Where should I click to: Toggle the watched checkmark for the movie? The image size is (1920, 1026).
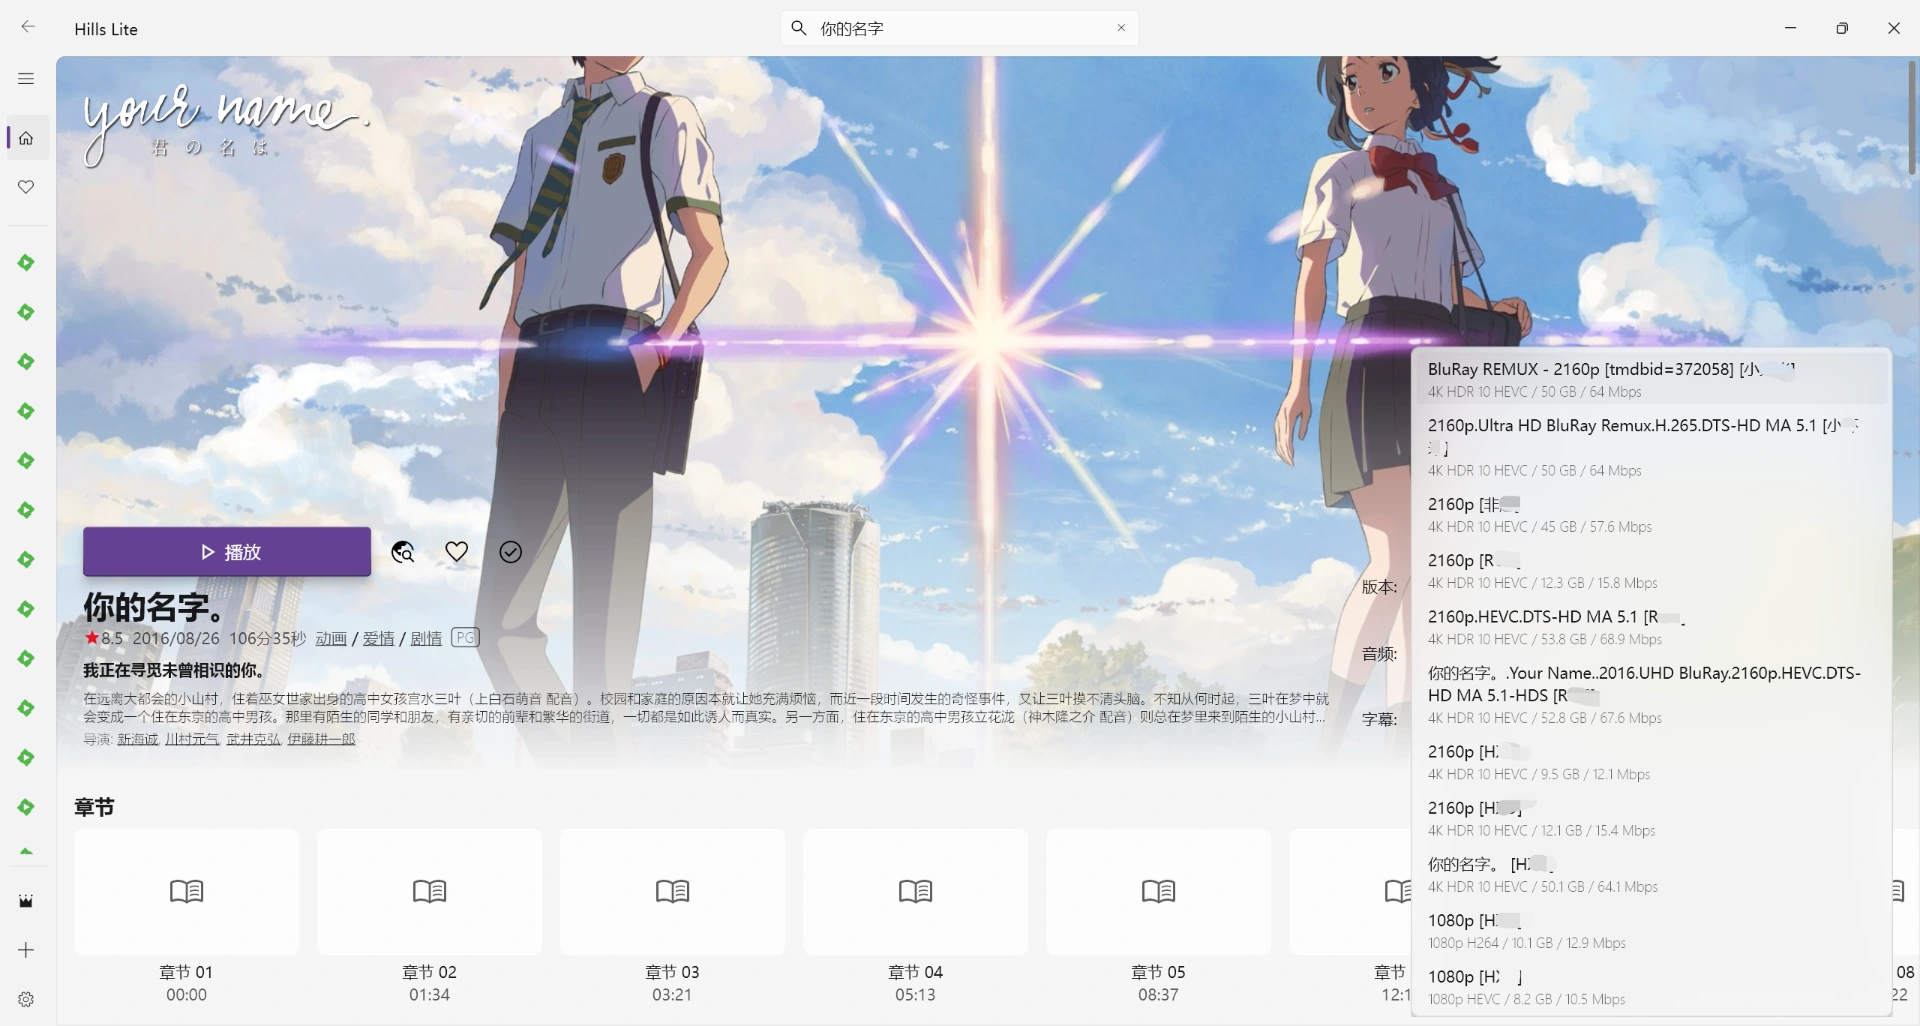[x=511, y=552]
